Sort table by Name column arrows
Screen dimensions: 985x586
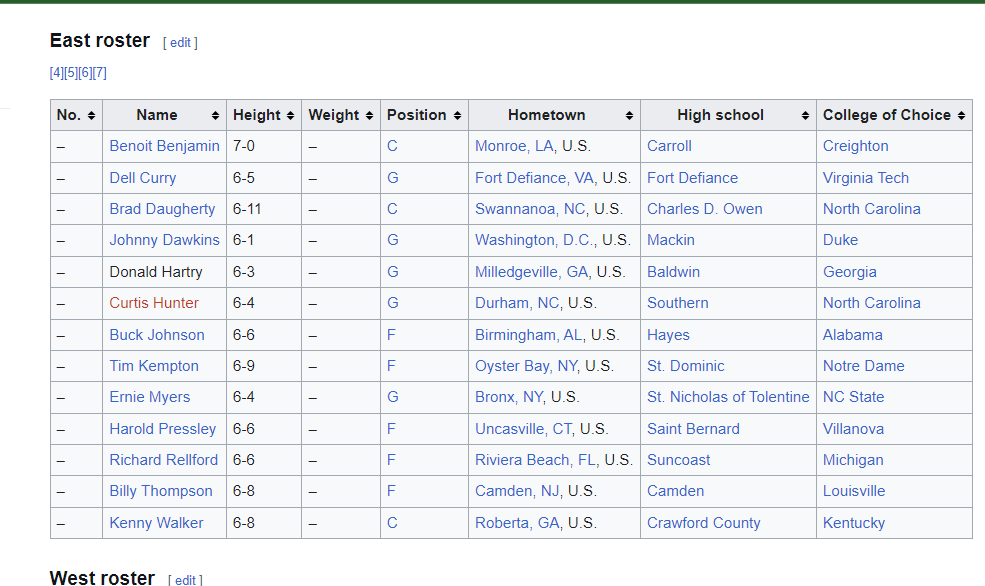(215, 116)
